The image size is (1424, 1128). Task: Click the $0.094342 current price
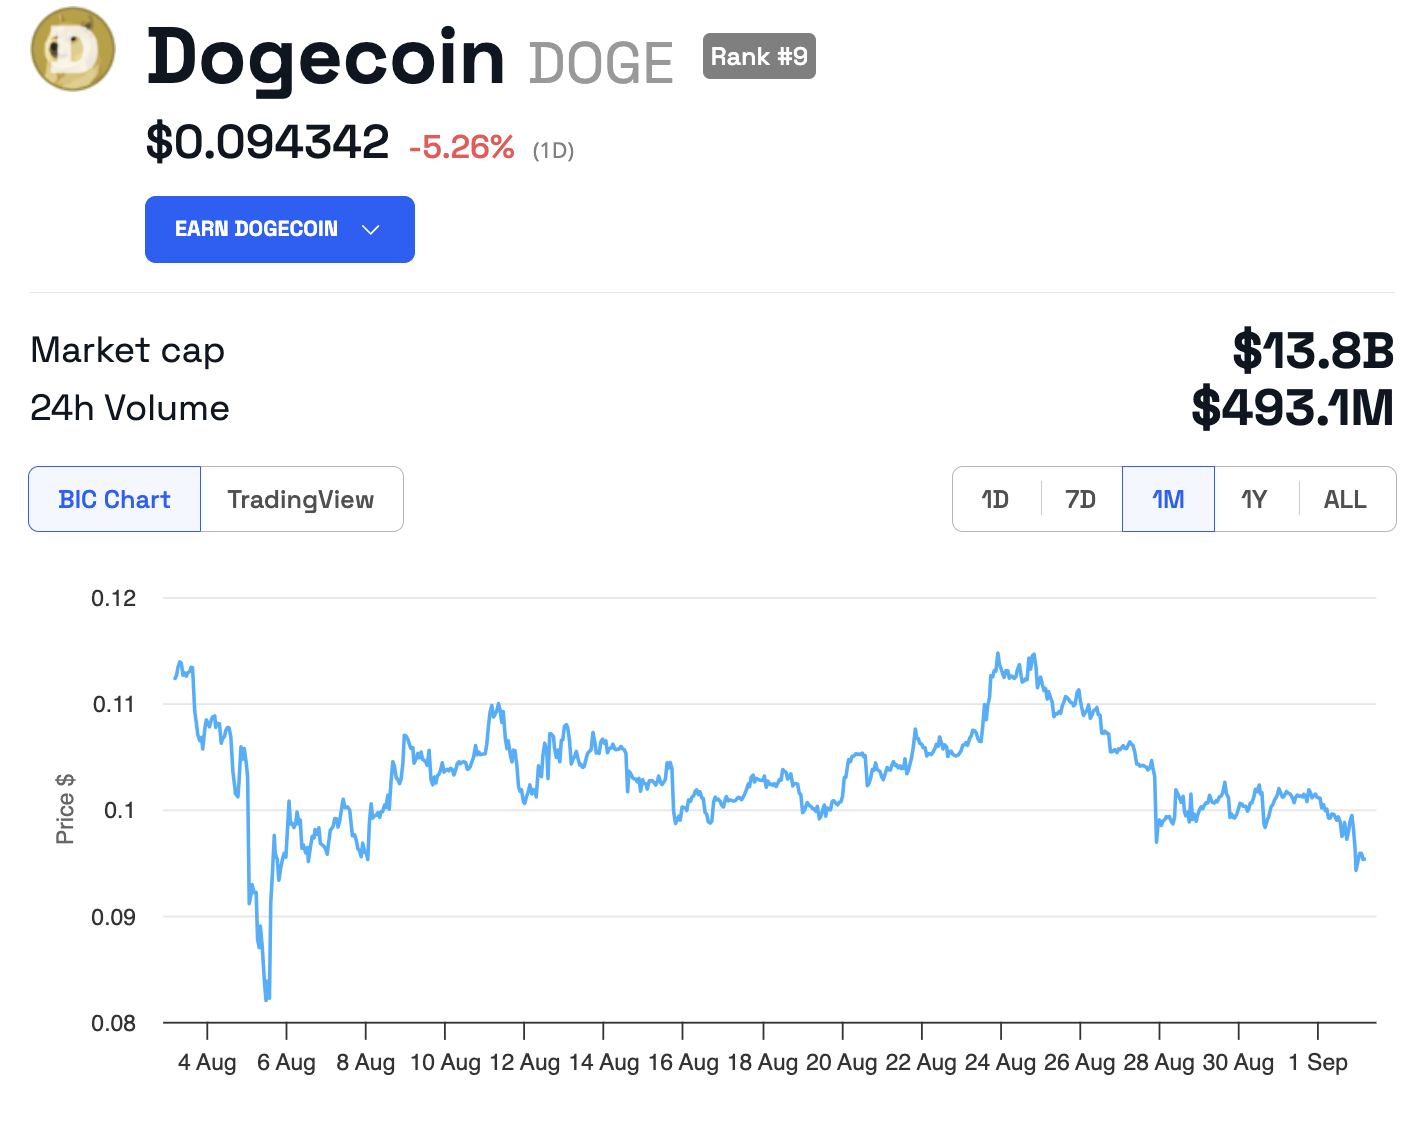[267, 142]
